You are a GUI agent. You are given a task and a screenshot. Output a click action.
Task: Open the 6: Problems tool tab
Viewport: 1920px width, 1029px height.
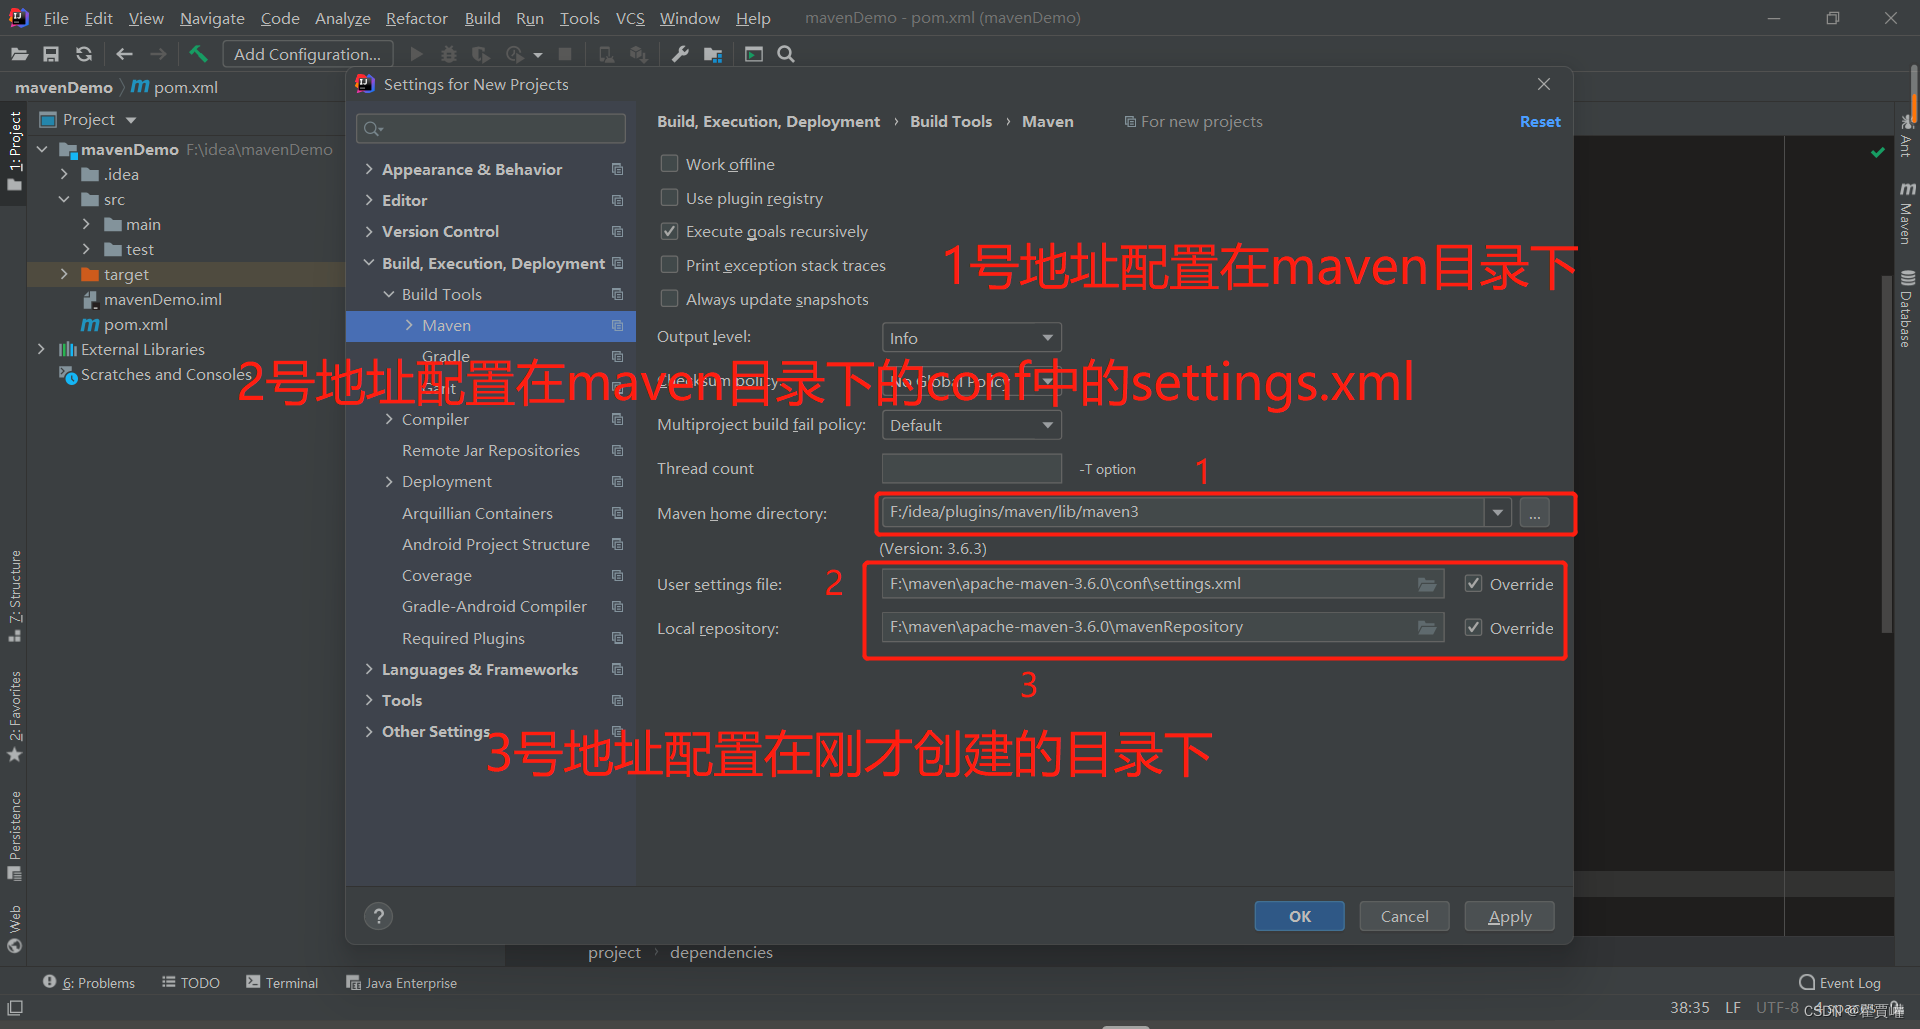point(89,983)
